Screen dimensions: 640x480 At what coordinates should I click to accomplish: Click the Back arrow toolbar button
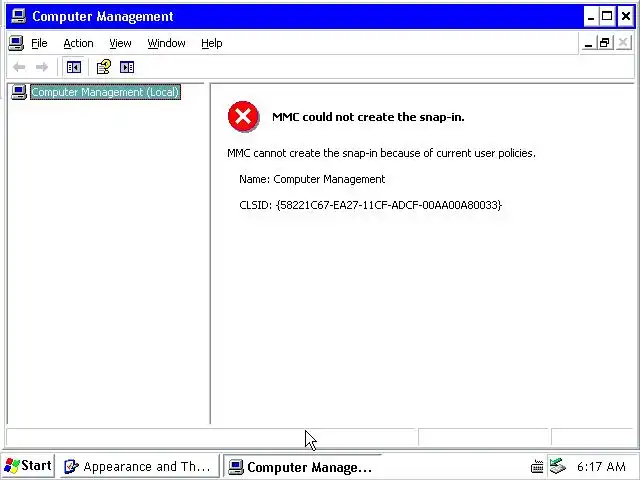pyautogui.click(x=19, y=67)
